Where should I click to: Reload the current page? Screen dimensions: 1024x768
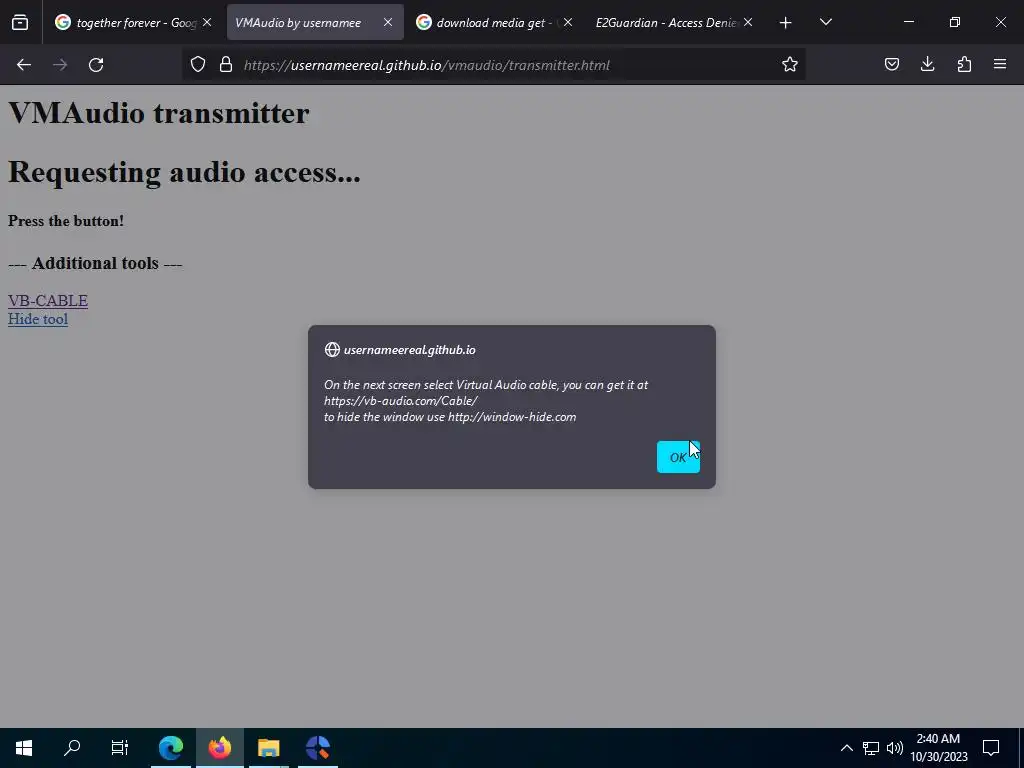96,65
